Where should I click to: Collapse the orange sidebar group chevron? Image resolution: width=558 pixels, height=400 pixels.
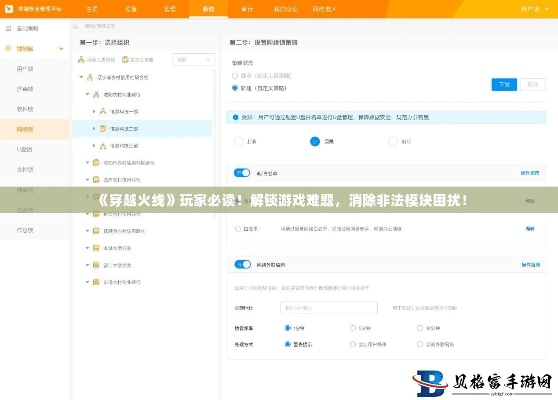(x=61, y=49)
